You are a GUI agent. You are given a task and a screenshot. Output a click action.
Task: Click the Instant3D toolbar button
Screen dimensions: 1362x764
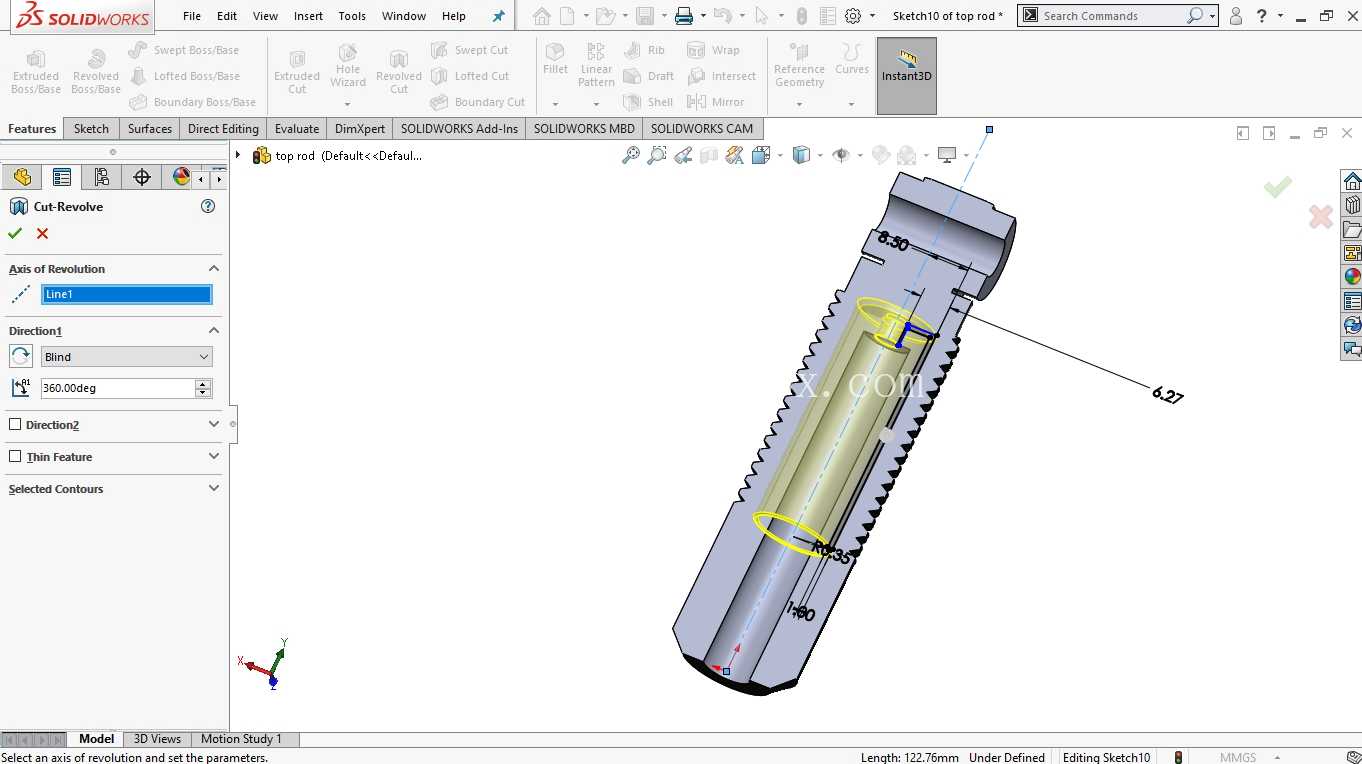point(906,76)
